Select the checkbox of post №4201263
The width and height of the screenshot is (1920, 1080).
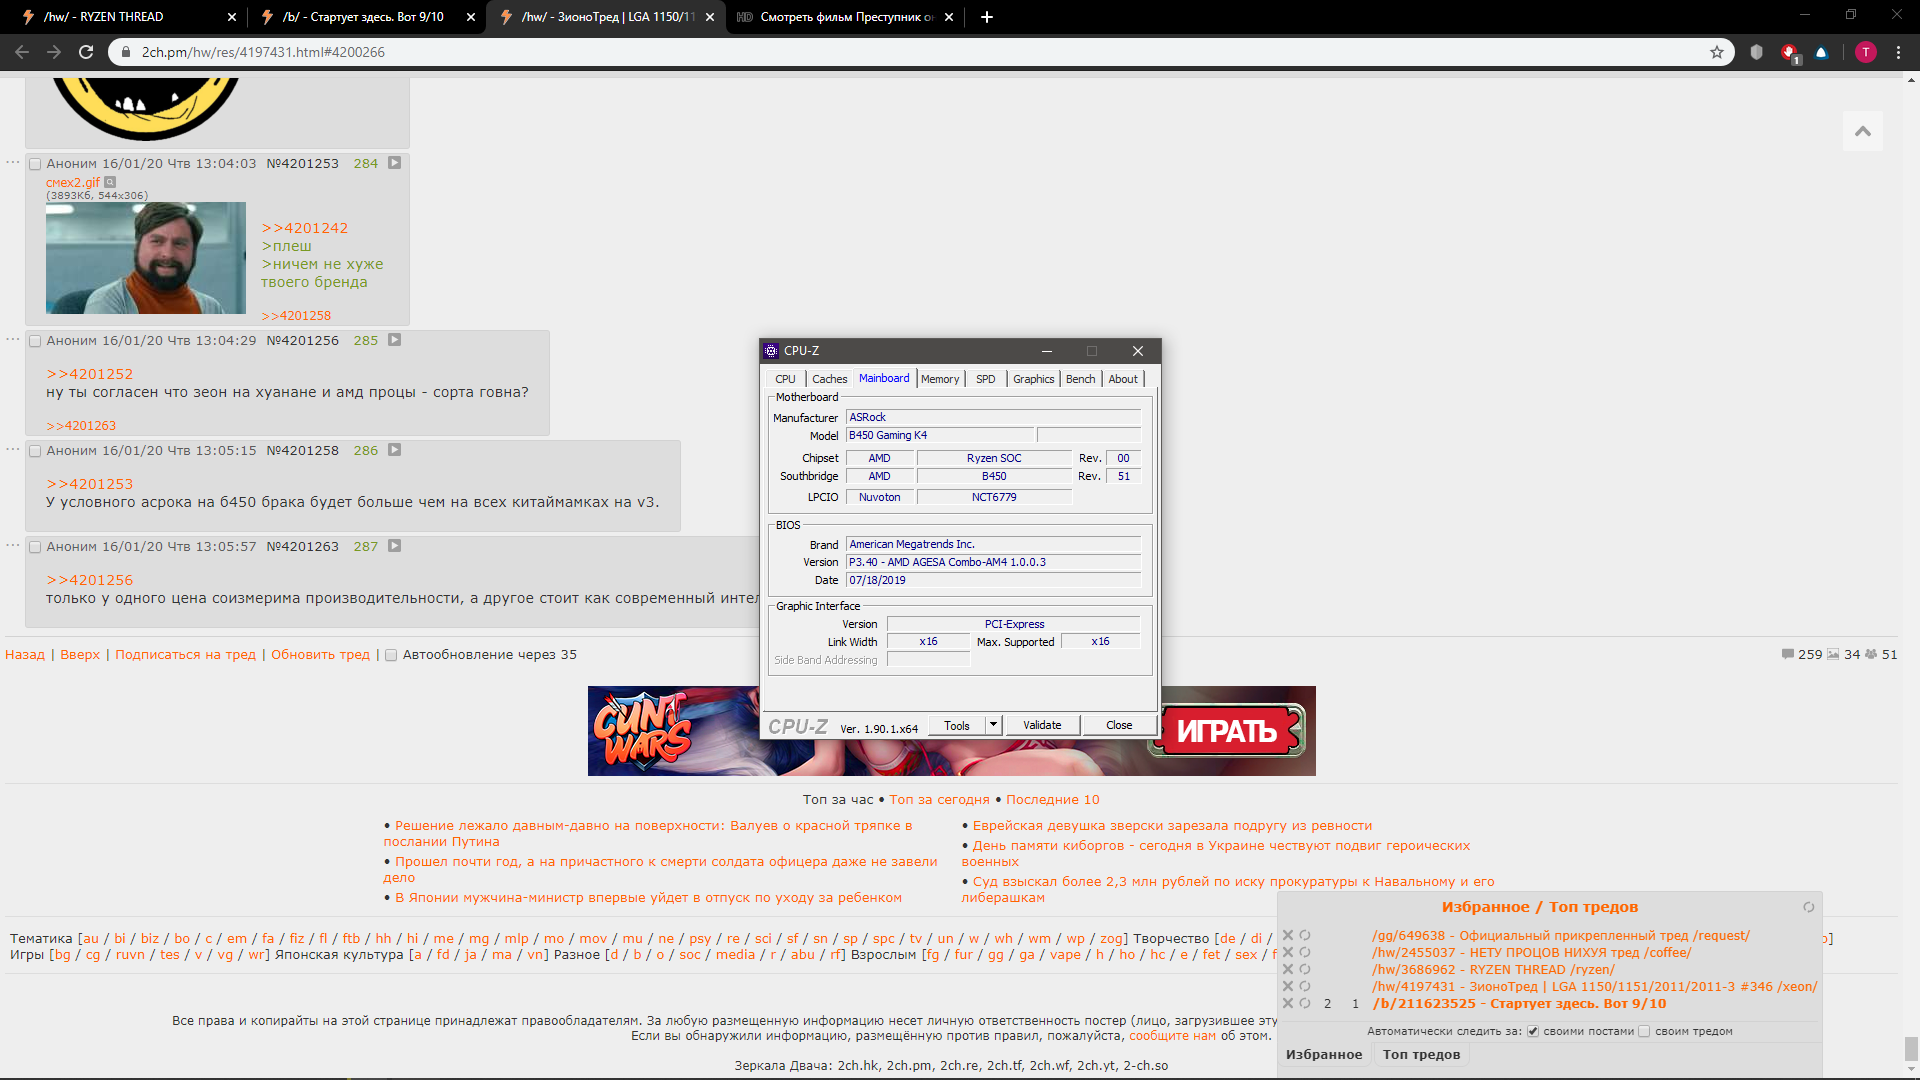tap(35, 547)
